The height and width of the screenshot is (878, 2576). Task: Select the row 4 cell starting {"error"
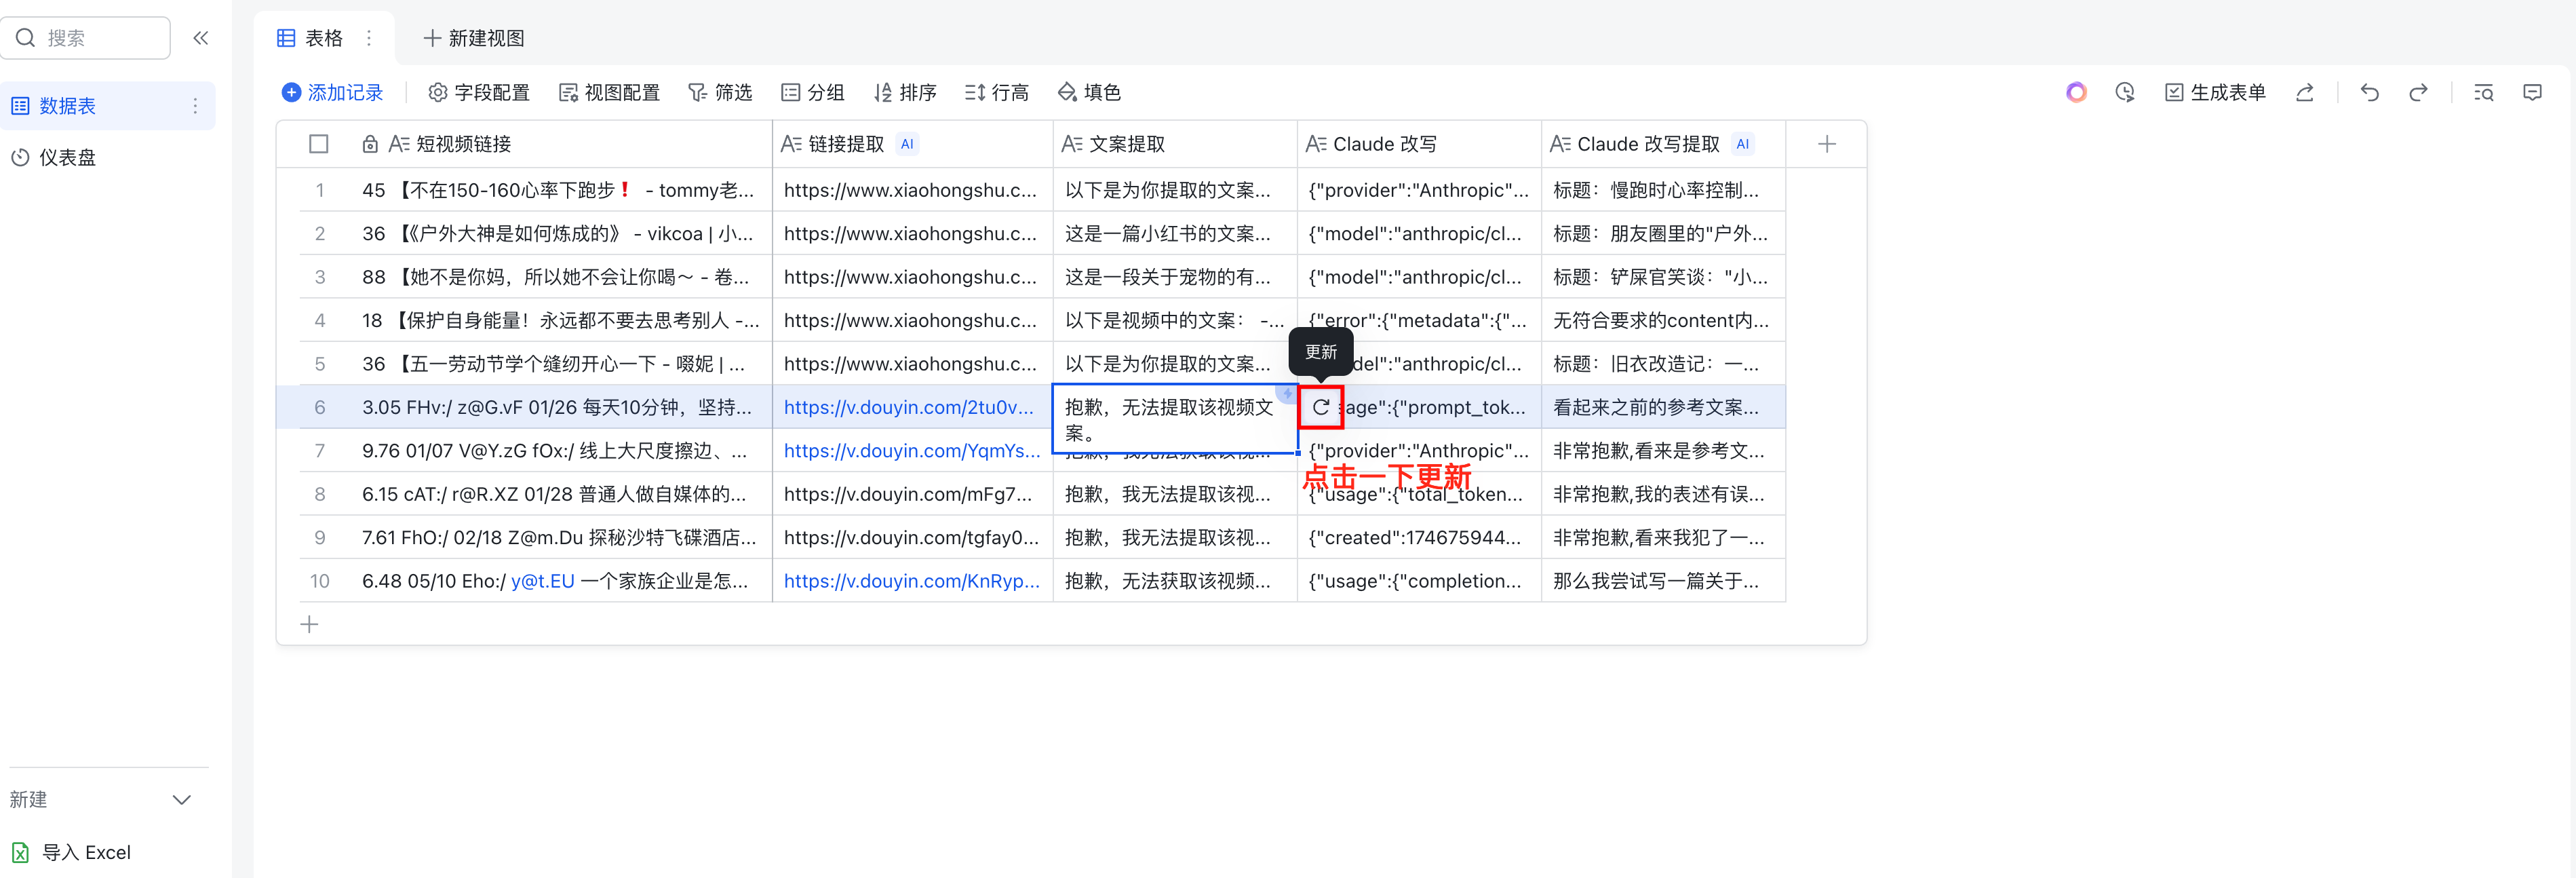point(1419,320)
